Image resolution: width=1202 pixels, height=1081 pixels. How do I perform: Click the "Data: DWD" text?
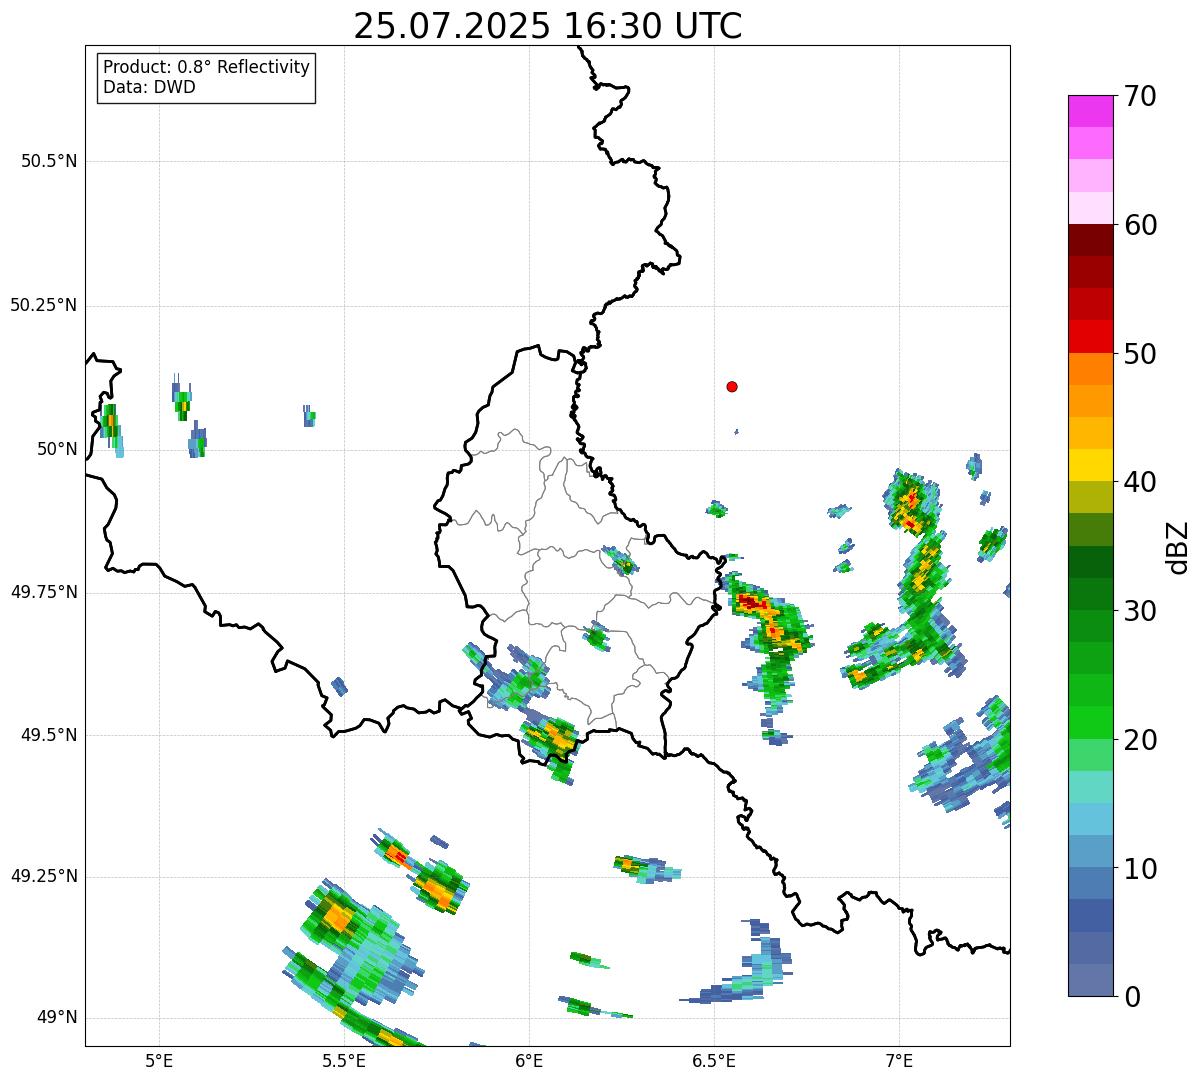(149, 87)
